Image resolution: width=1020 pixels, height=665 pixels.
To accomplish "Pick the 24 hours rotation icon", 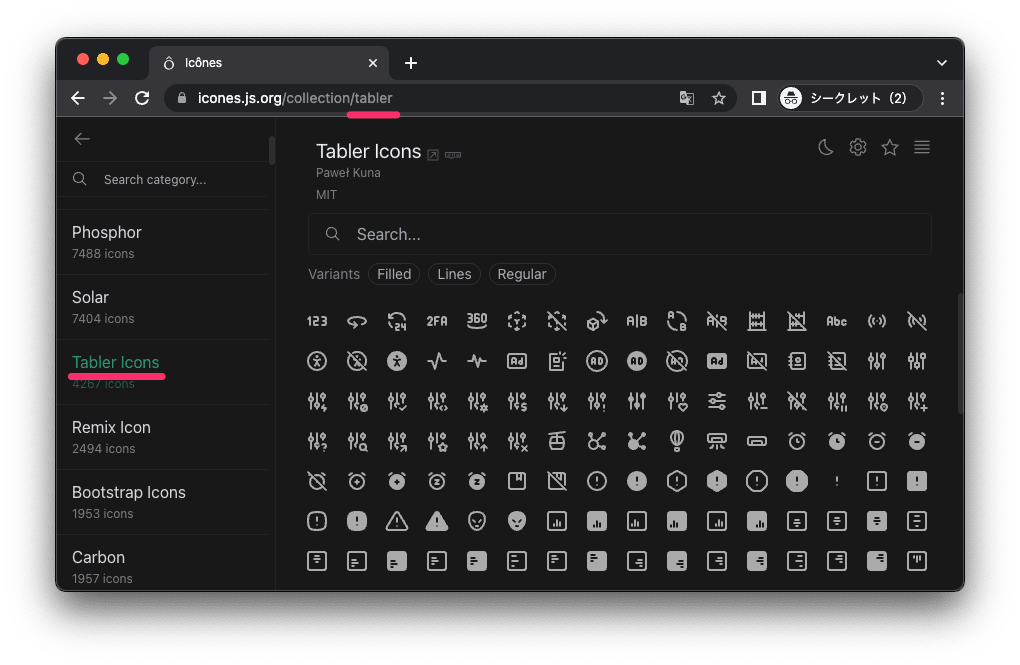I will [397, 321].
